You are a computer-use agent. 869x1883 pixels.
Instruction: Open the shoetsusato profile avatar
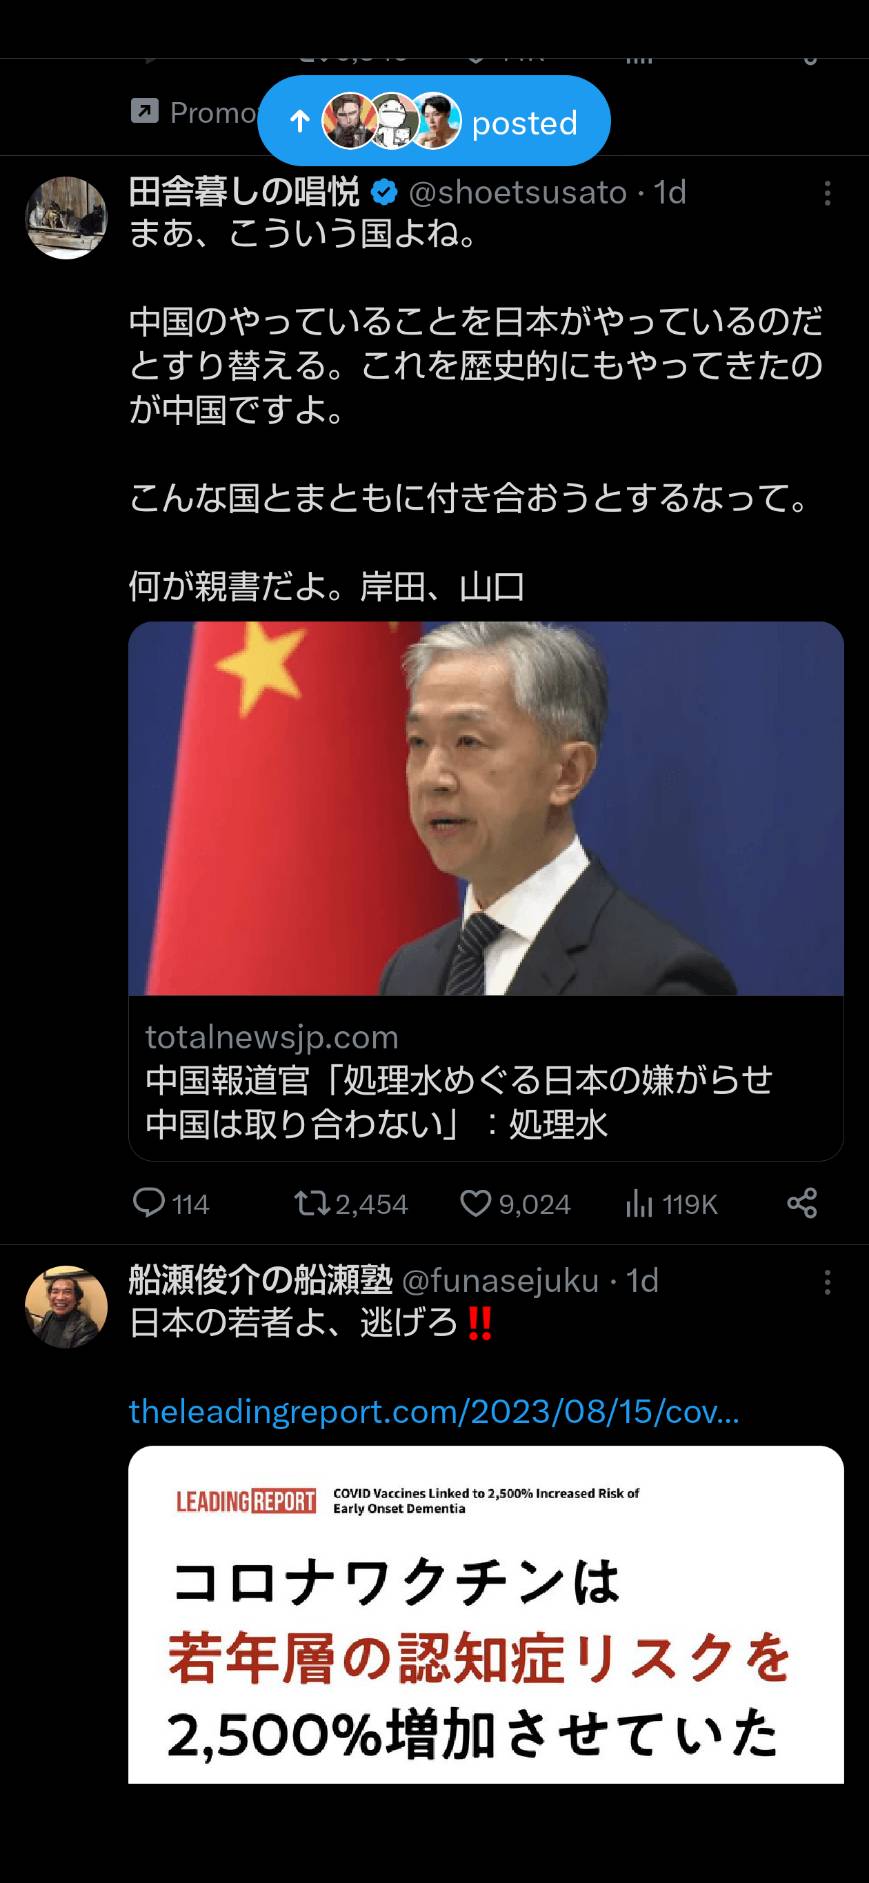click(66, 217)
